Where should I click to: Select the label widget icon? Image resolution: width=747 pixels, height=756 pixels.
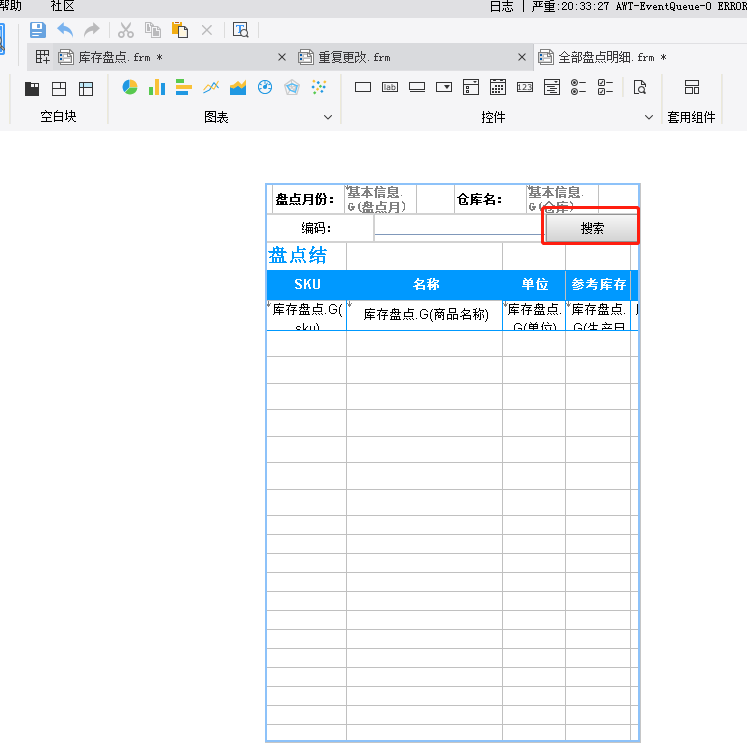point(390,88)
